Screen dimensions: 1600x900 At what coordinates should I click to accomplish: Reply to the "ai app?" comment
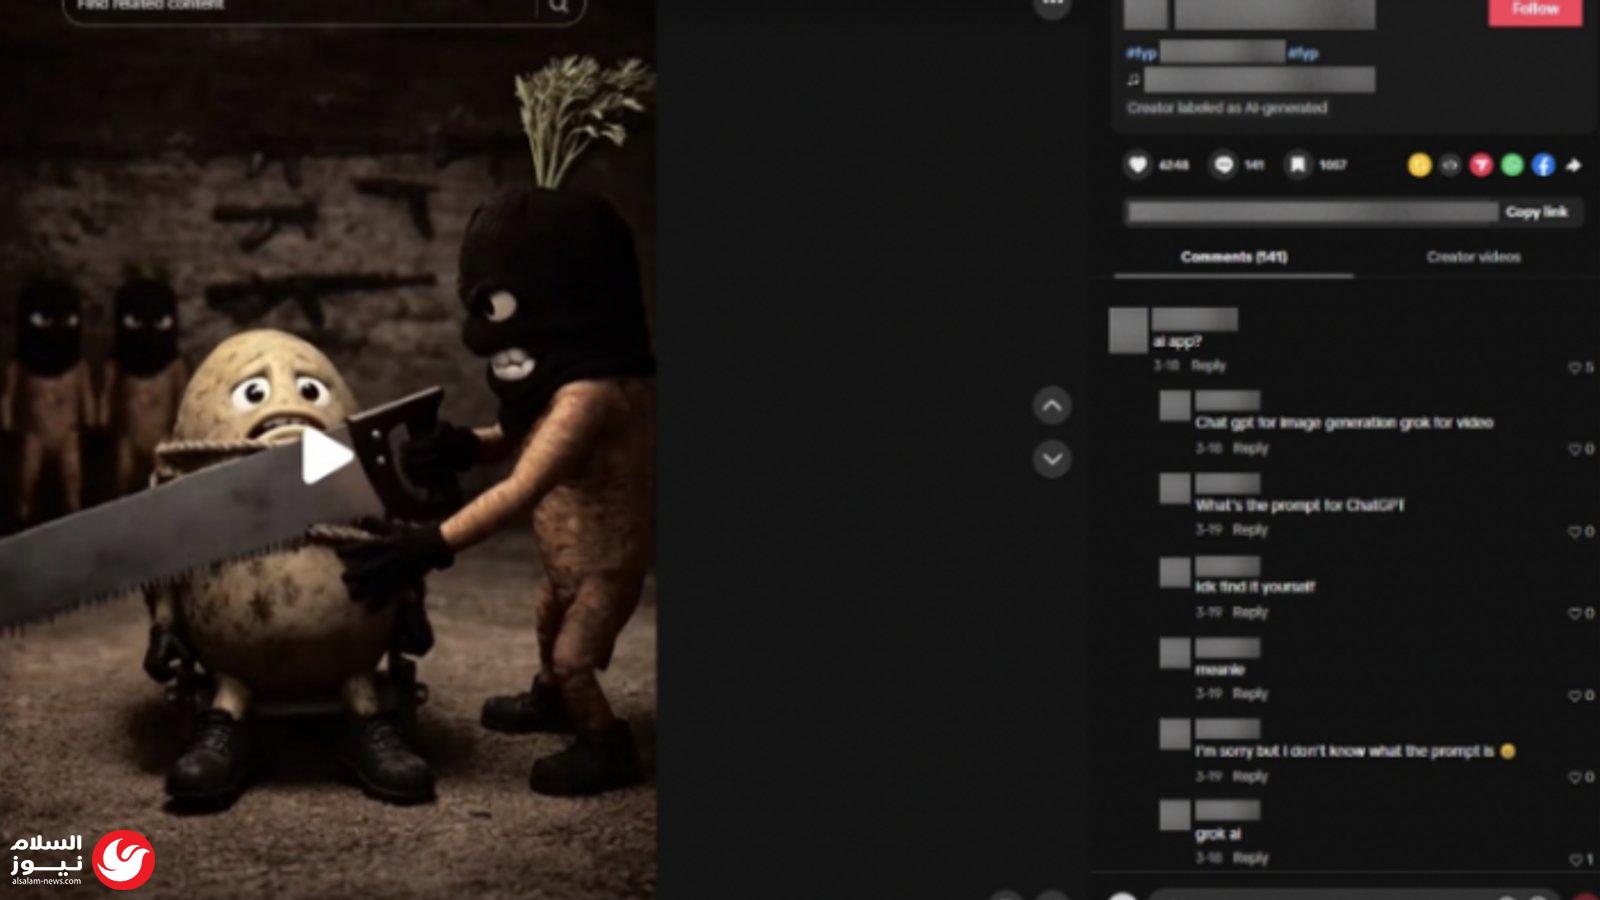tap(1208, 366)
